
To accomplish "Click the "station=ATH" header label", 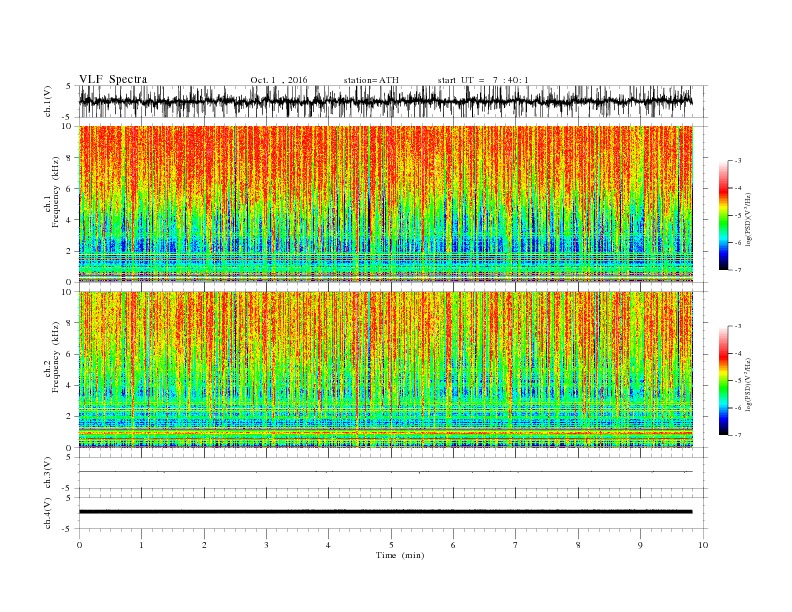I will pyautogui.click(x=371, y=80).
